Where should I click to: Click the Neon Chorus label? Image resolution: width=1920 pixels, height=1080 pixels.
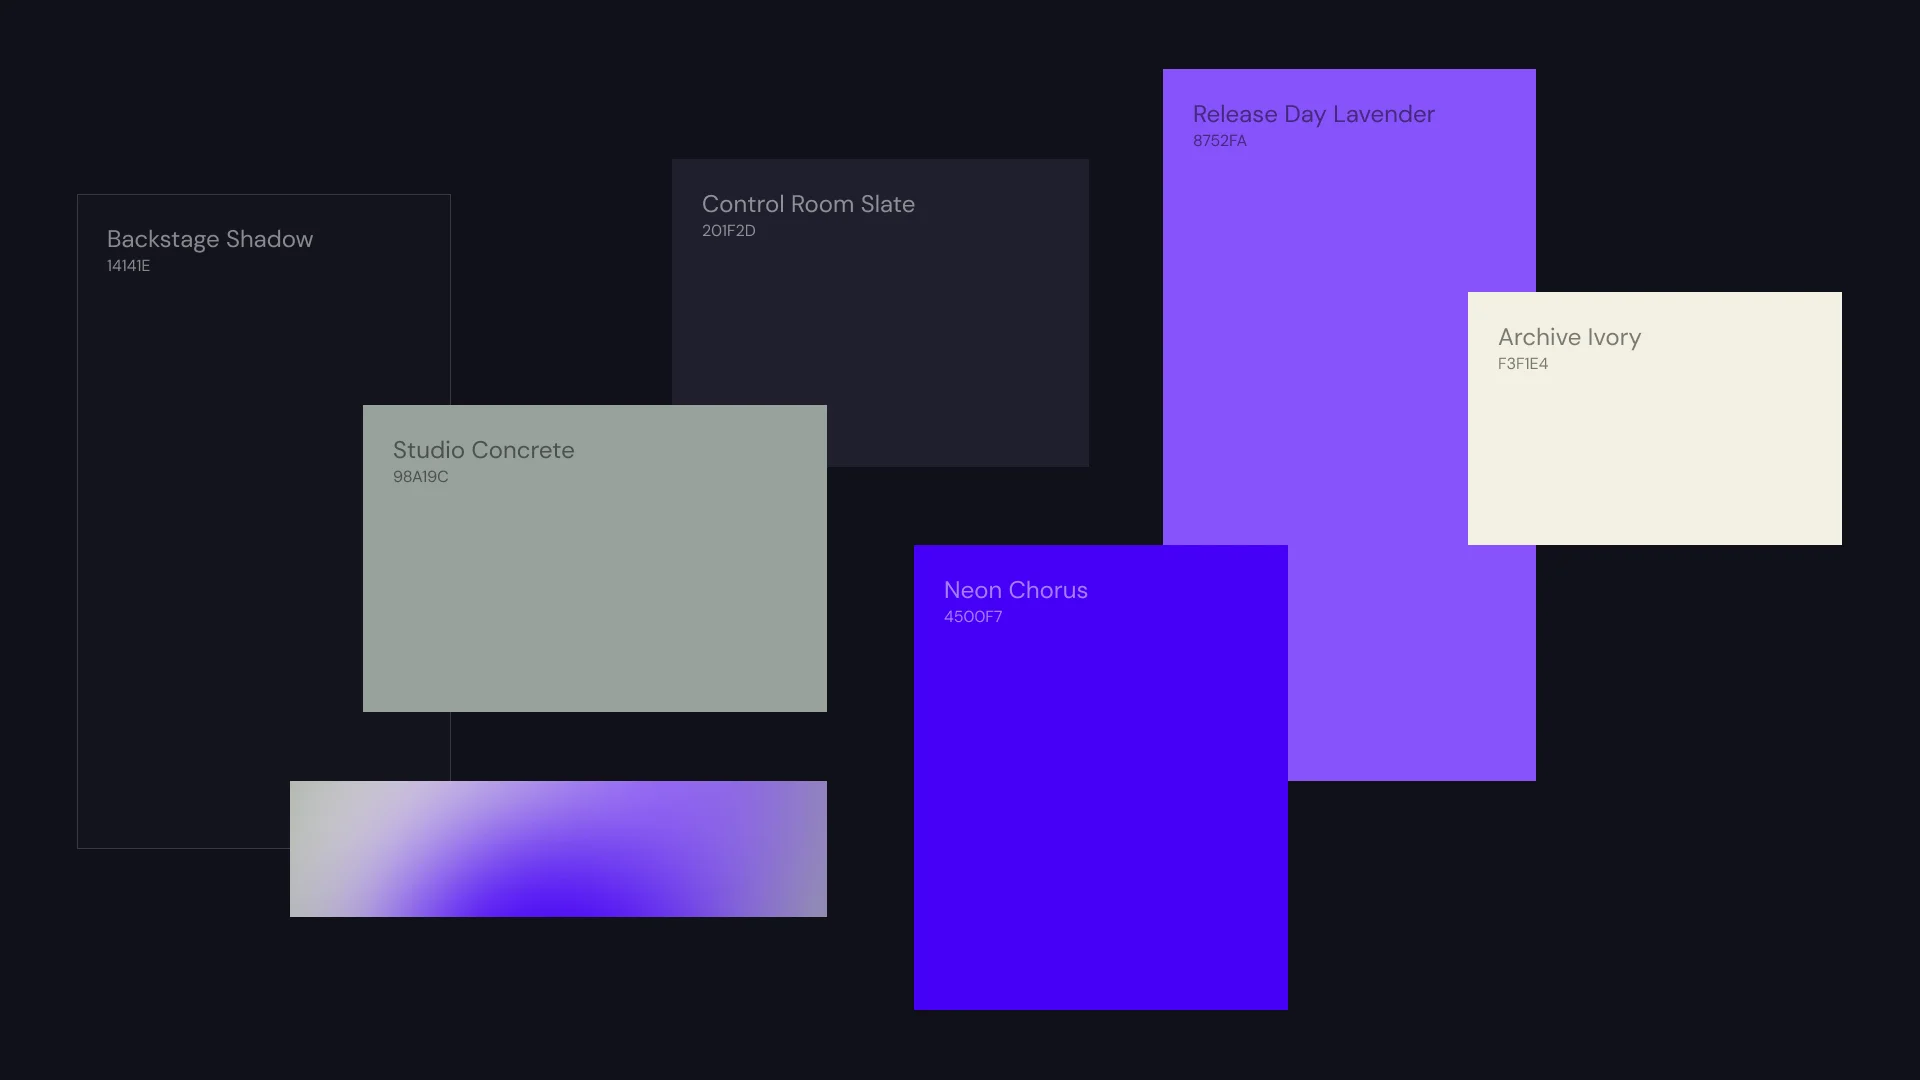click(1015, 590)
